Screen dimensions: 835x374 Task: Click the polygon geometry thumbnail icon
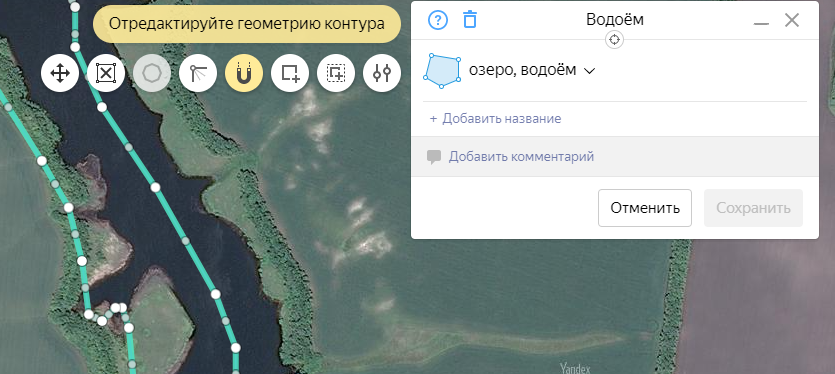pos(442,70)
